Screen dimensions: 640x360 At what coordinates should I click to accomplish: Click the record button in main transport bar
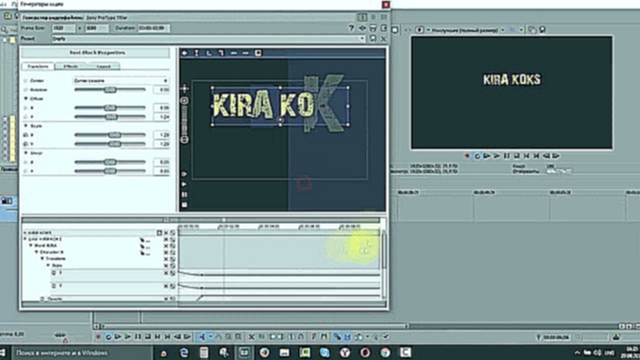98,337
